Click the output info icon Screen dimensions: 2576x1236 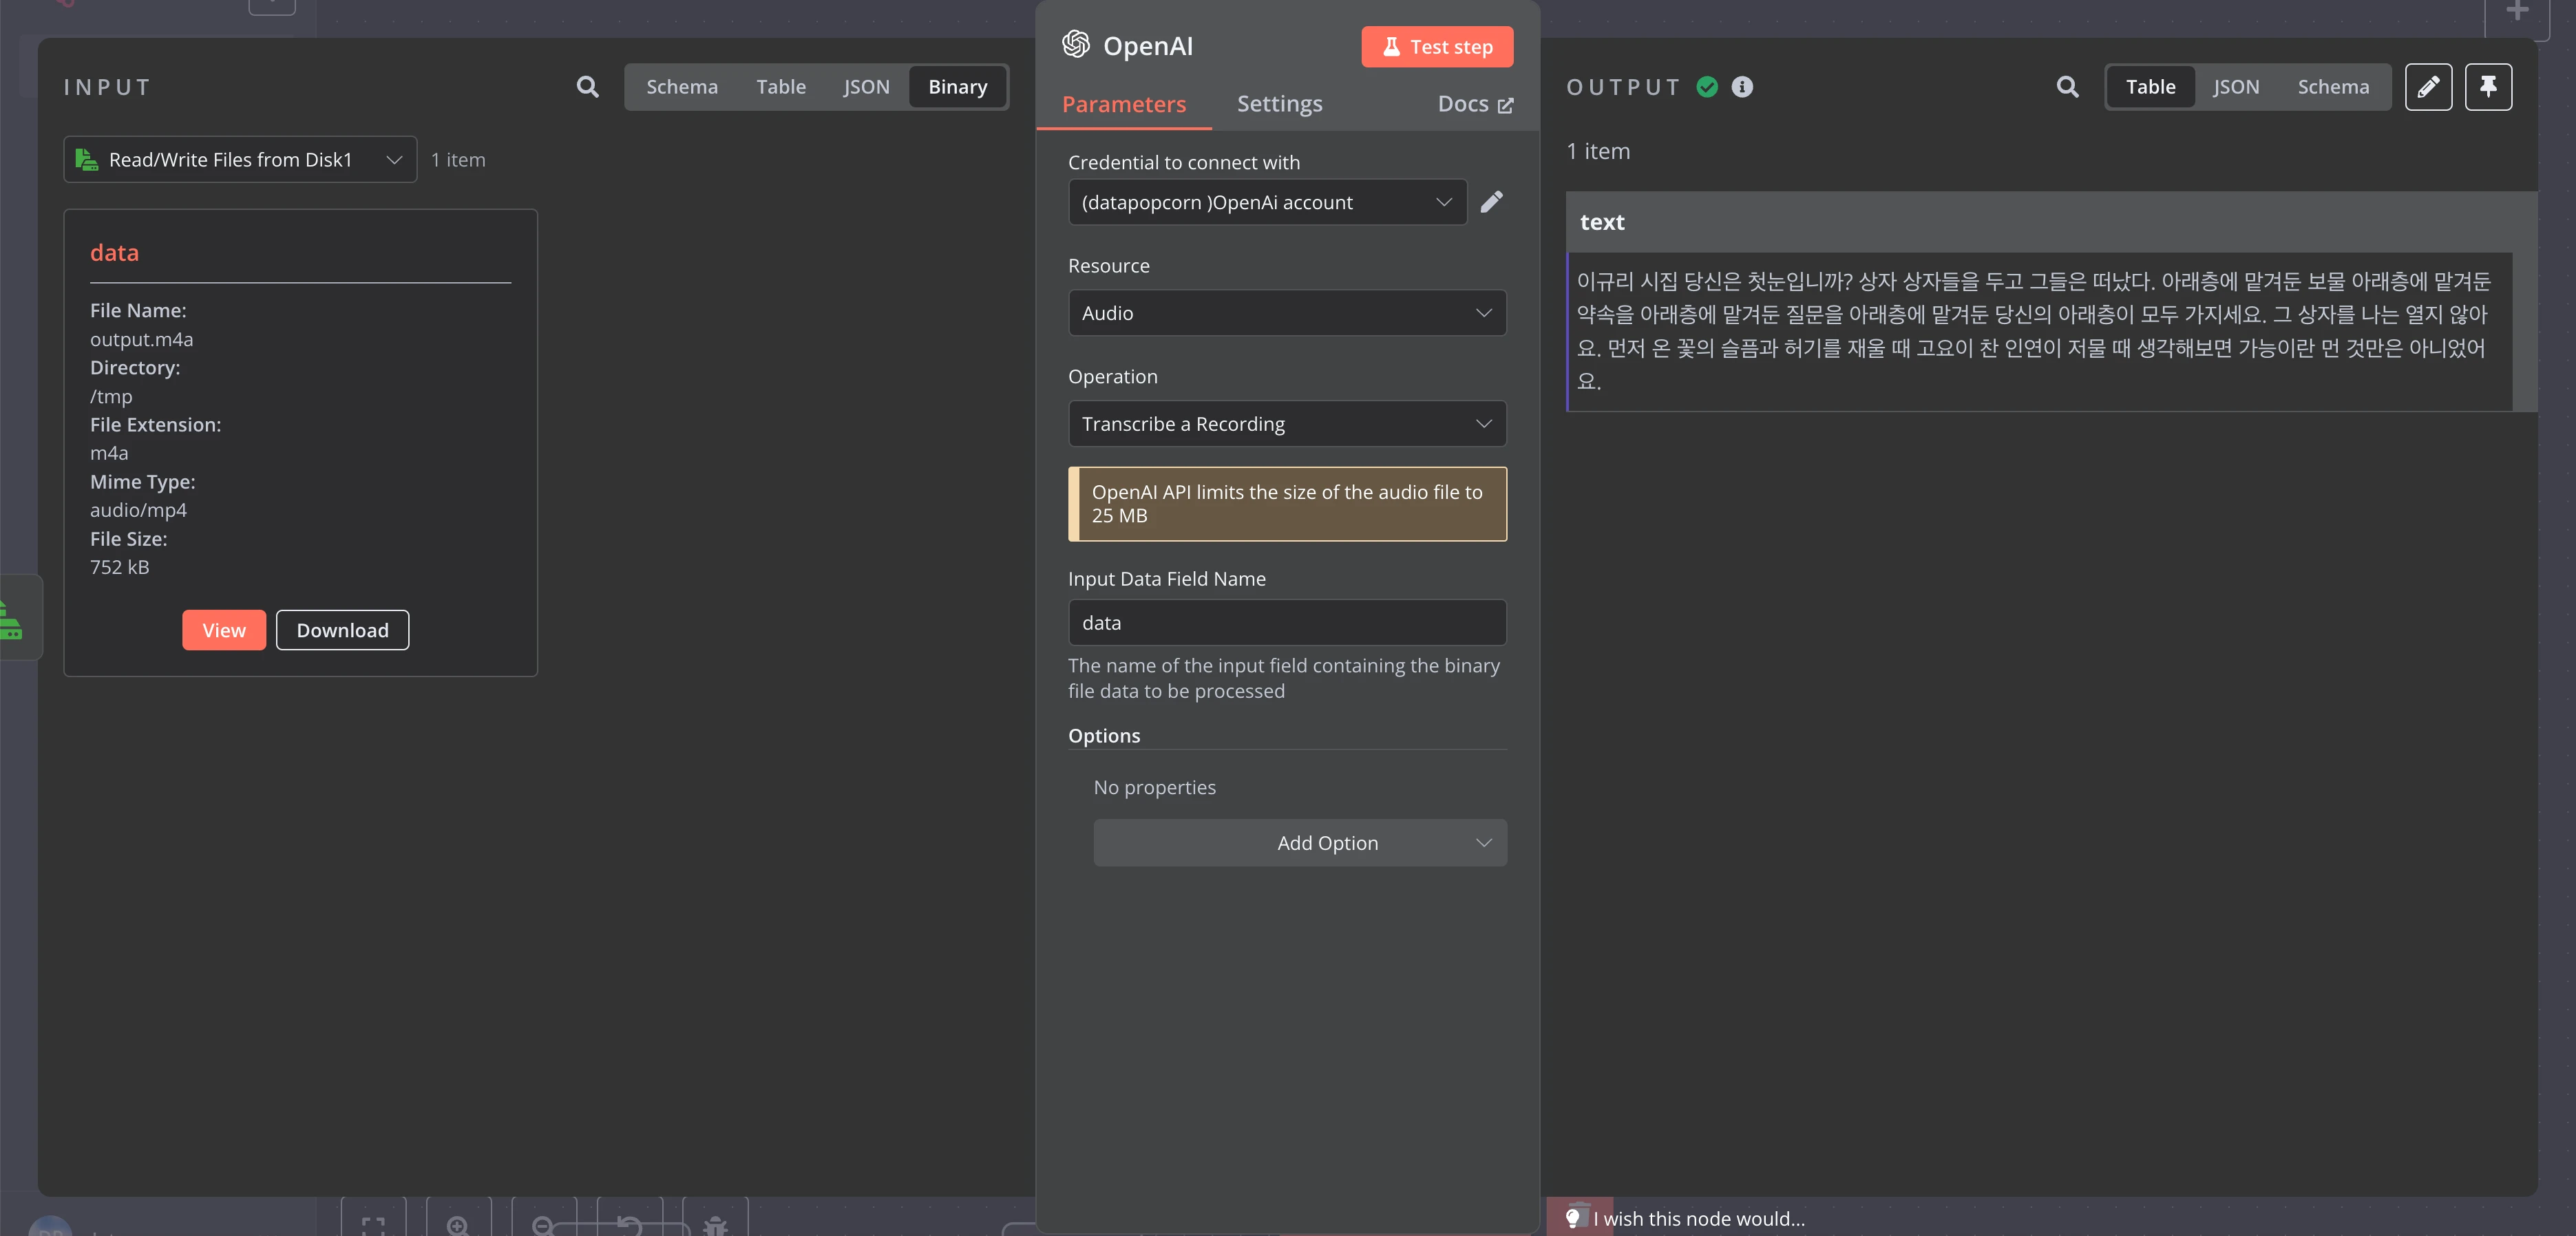click(x=1742, y=87)
